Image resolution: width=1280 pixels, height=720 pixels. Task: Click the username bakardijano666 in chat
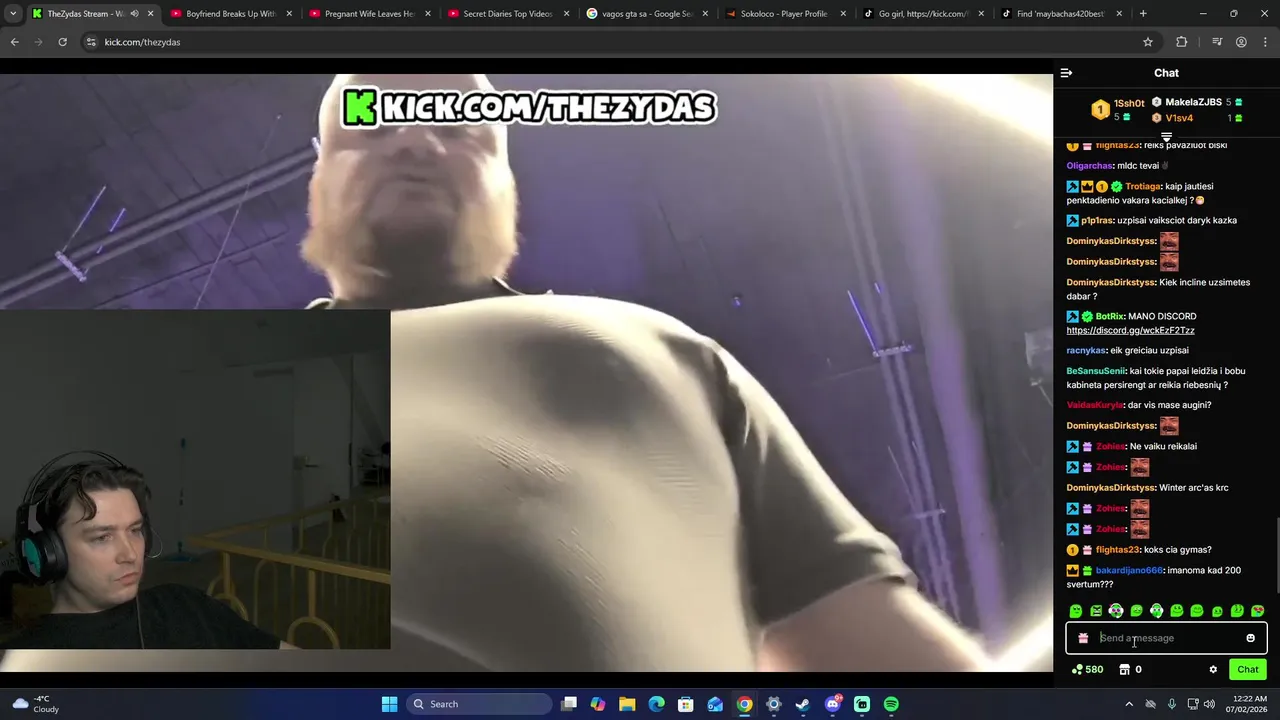[1128, 570]
